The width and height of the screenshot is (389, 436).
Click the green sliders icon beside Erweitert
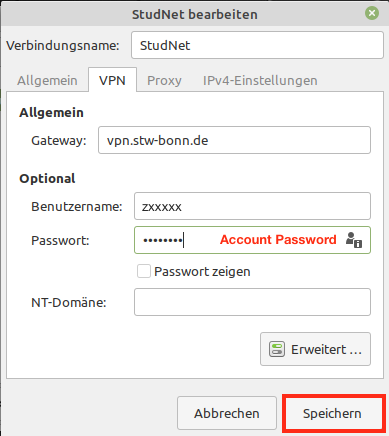(277, 349)
